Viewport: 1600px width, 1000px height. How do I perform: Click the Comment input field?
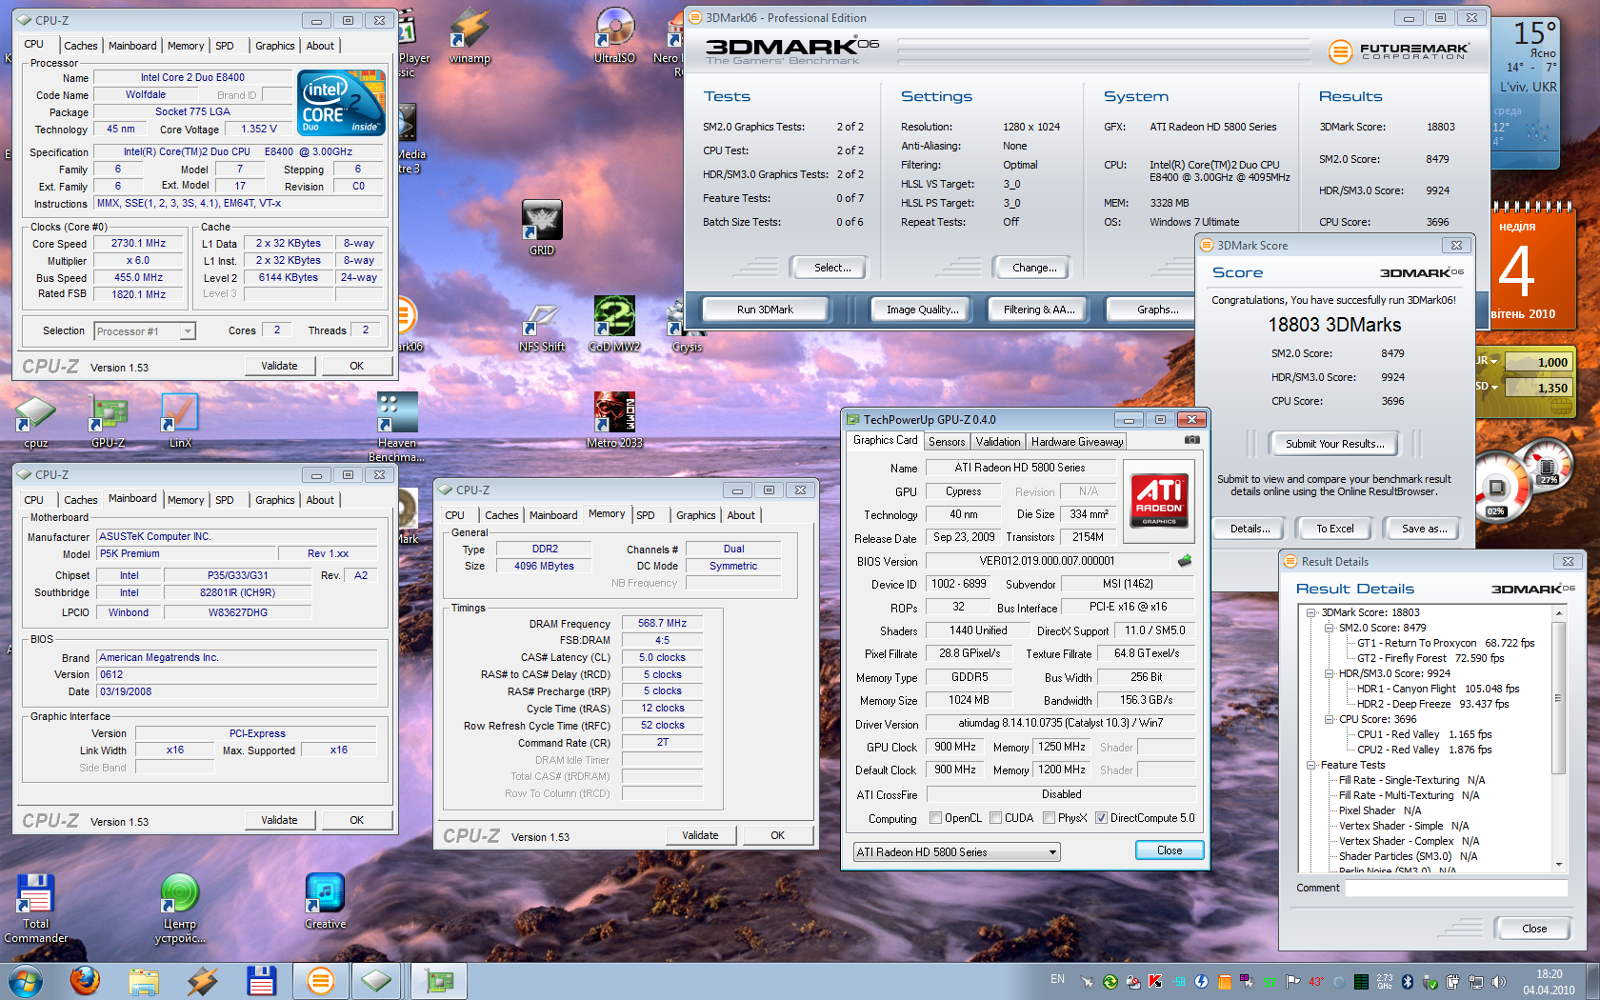[x=1456, y=888]
